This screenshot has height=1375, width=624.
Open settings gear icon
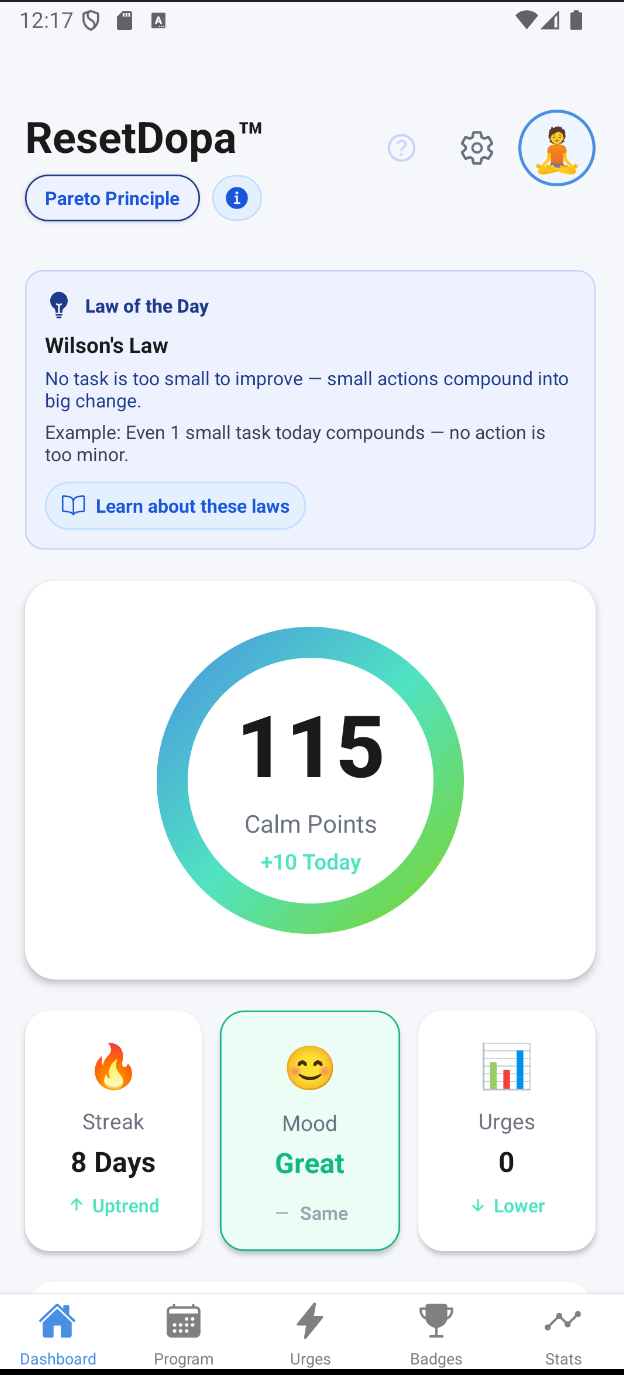[x=477, y=148]
